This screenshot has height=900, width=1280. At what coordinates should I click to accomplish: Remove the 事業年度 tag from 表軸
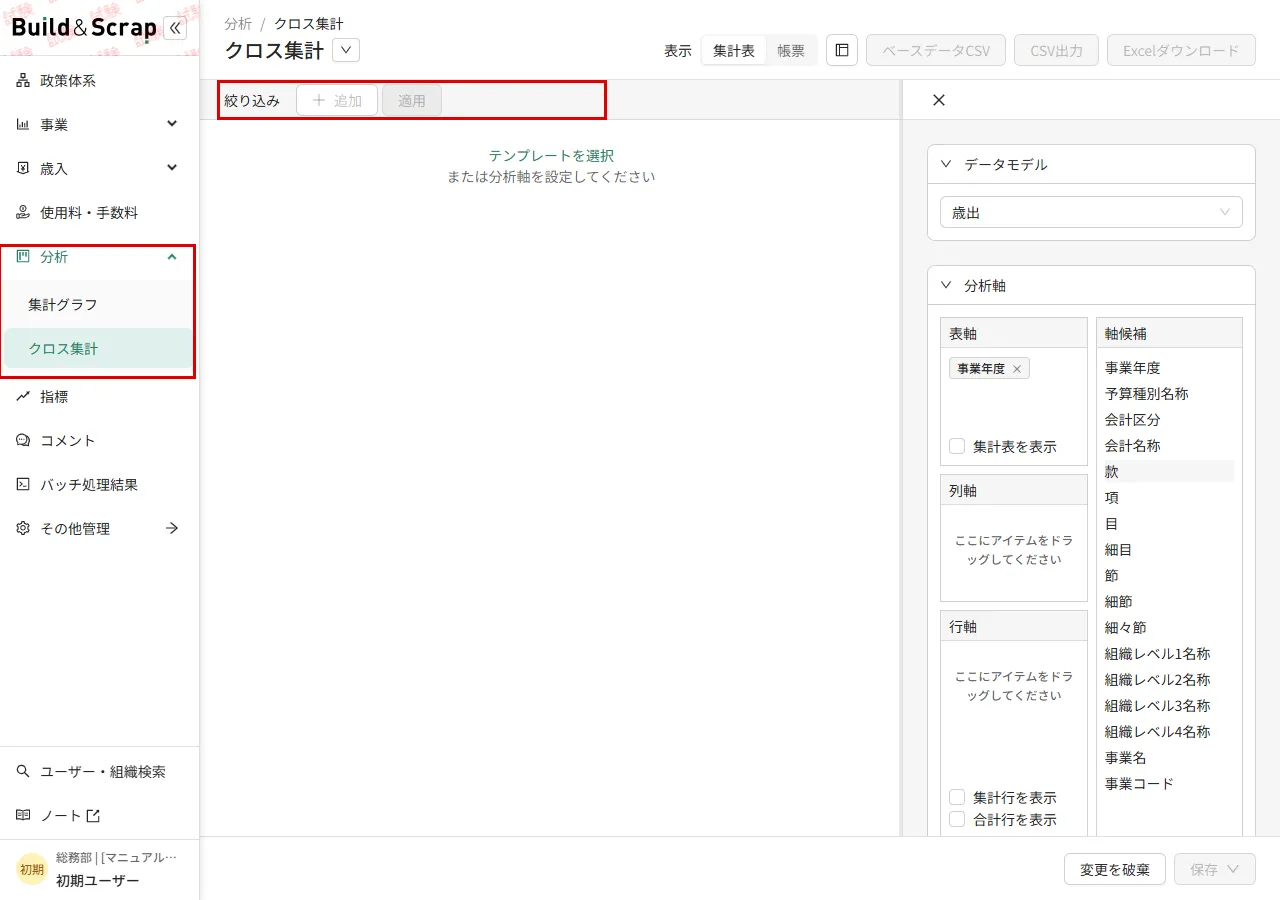[1017, 369]
